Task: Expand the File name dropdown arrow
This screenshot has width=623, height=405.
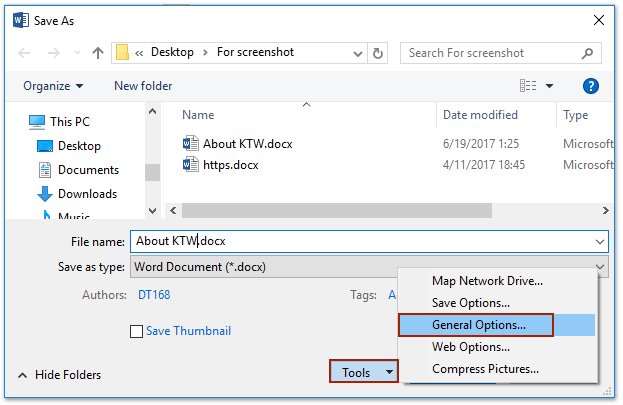Action: pyautogui.click(x=600, y=242)
